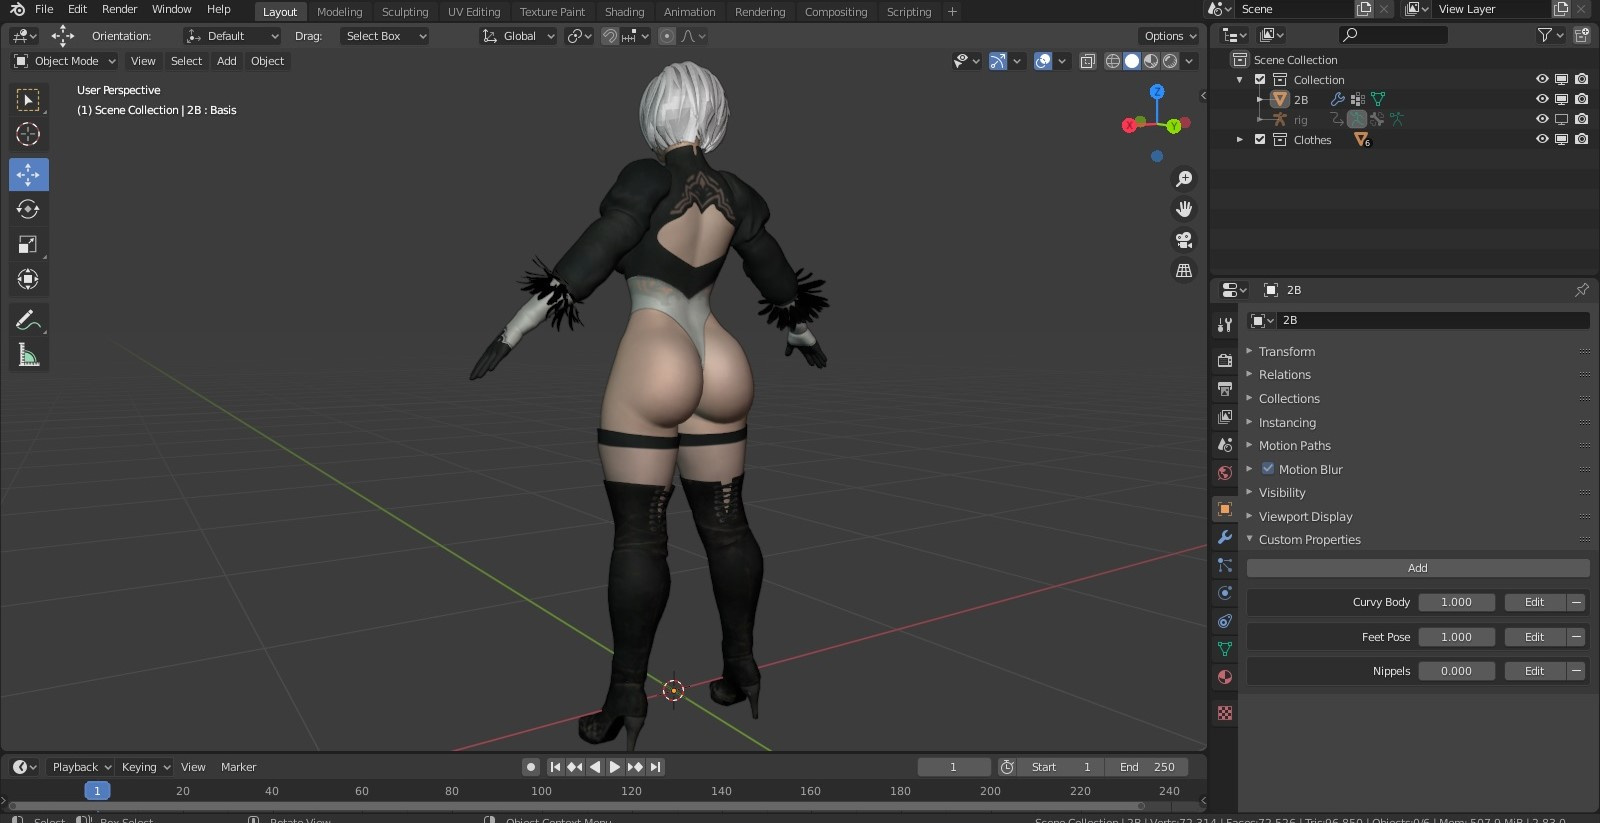Play the animation forward

[615, 767]
